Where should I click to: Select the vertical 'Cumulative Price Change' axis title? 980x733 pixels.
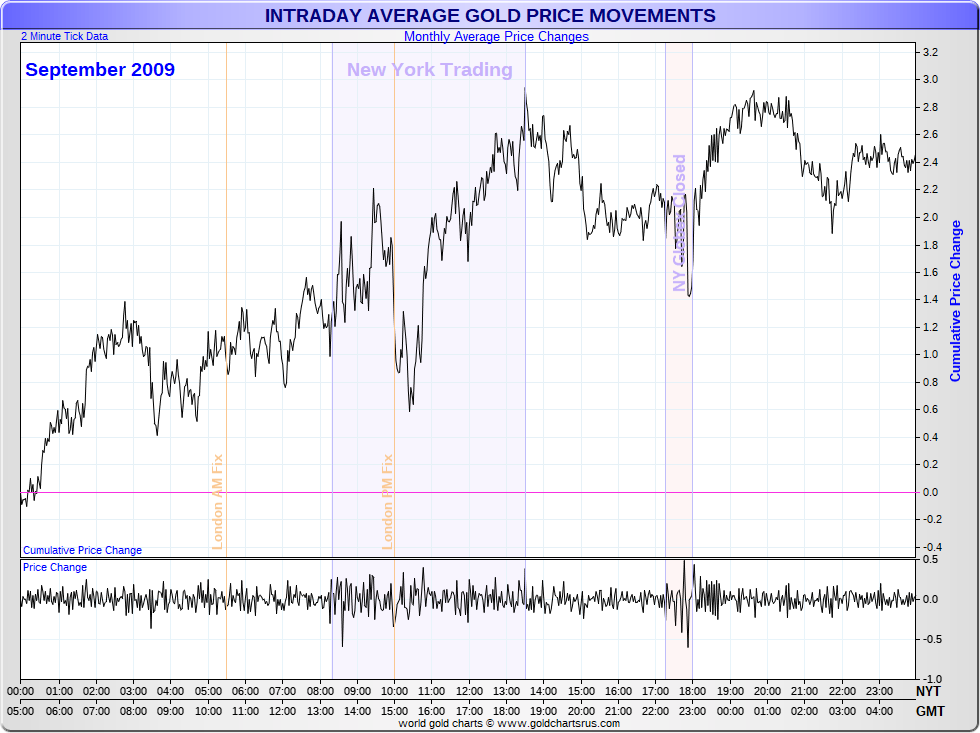pyautogui.click(x=955, y=301)
